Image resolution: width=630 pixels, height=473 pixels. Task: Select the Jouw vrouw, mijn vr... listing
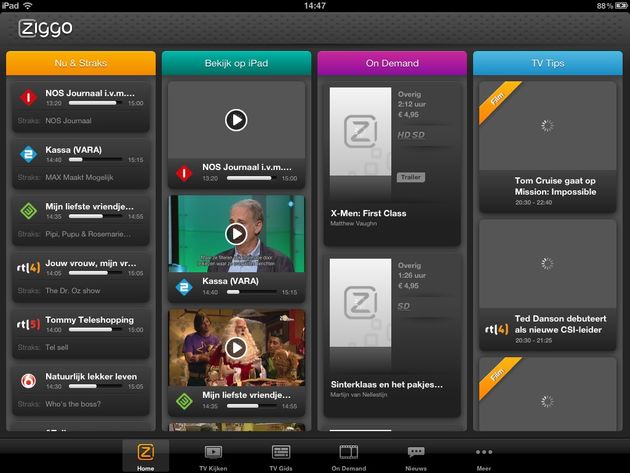[81, 277]
